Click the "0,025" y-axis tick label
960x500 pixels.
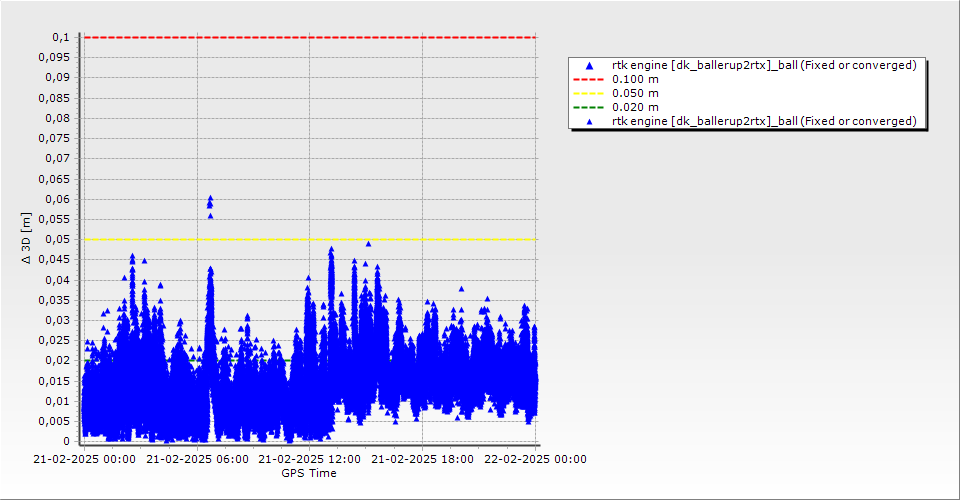pyautogui.click(x=54, y=340)
